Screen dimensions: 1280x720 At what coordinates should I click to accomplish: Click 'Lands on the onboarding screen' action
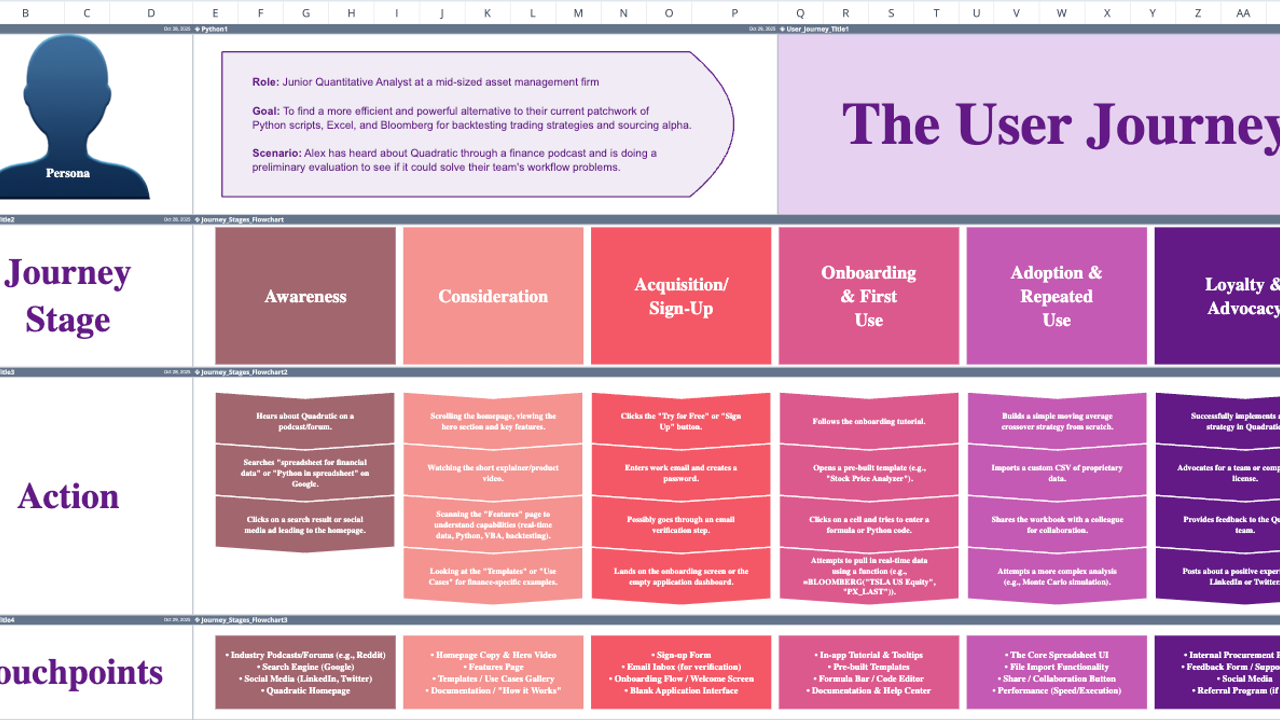coord(681,577)
